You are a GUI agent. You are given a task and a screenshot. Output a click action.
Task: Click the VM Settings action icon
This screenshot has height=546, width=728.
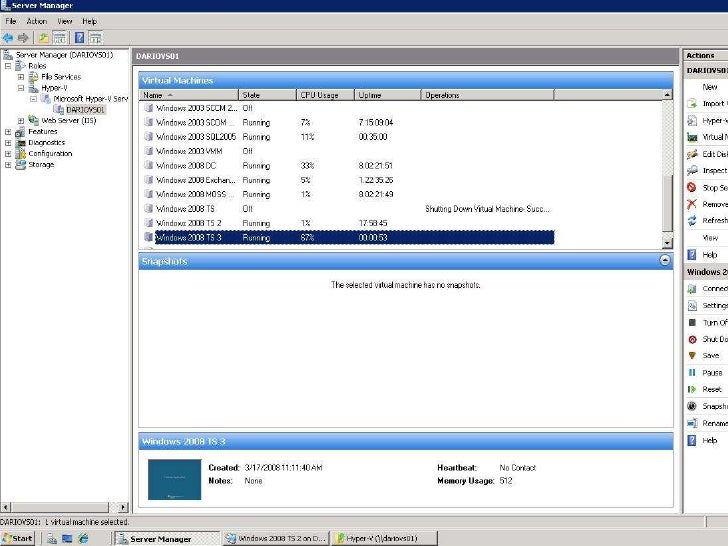(692, 306)
